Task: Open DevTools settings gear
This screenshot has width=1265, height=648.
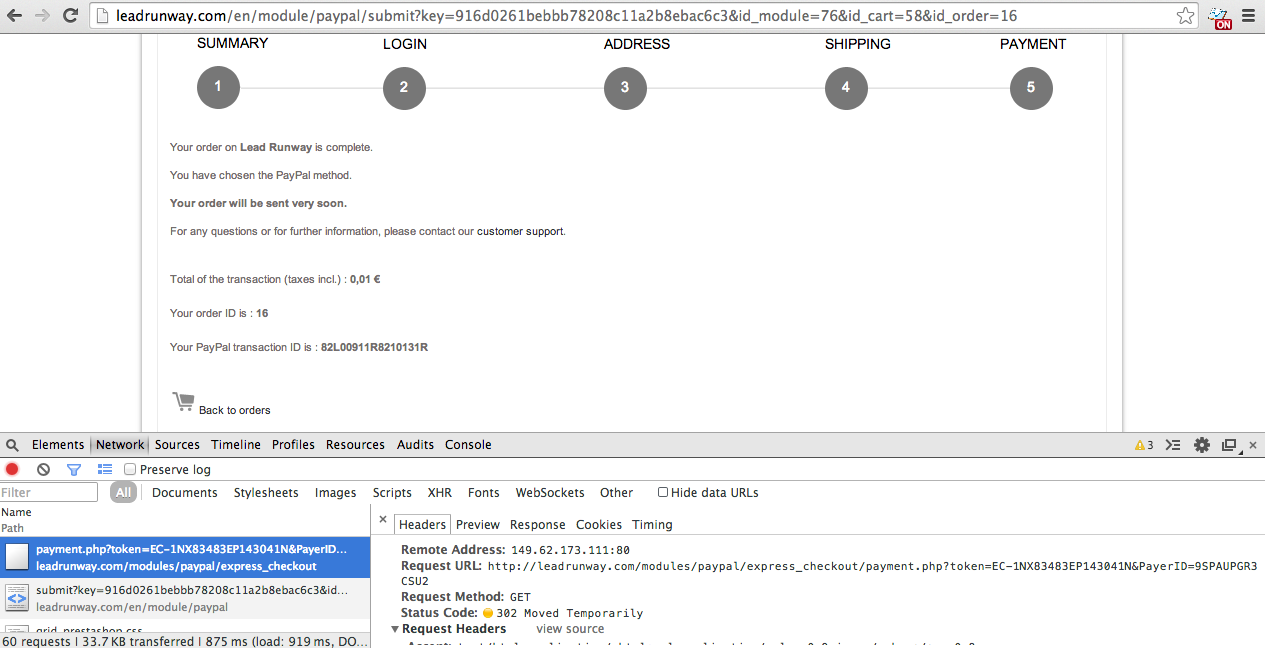Action: pyautogui.click(x=1202, y=445)
